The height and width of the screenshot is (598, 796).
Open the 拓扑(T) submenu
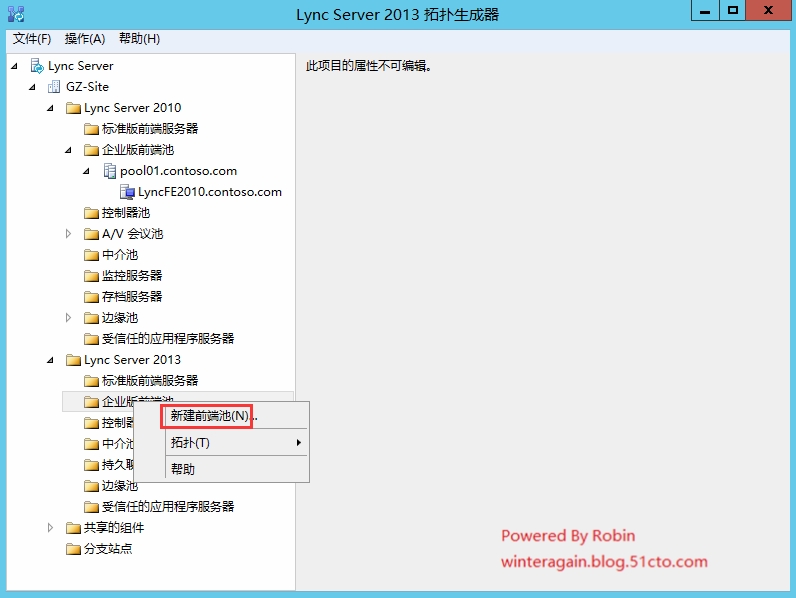coord(237,443)
